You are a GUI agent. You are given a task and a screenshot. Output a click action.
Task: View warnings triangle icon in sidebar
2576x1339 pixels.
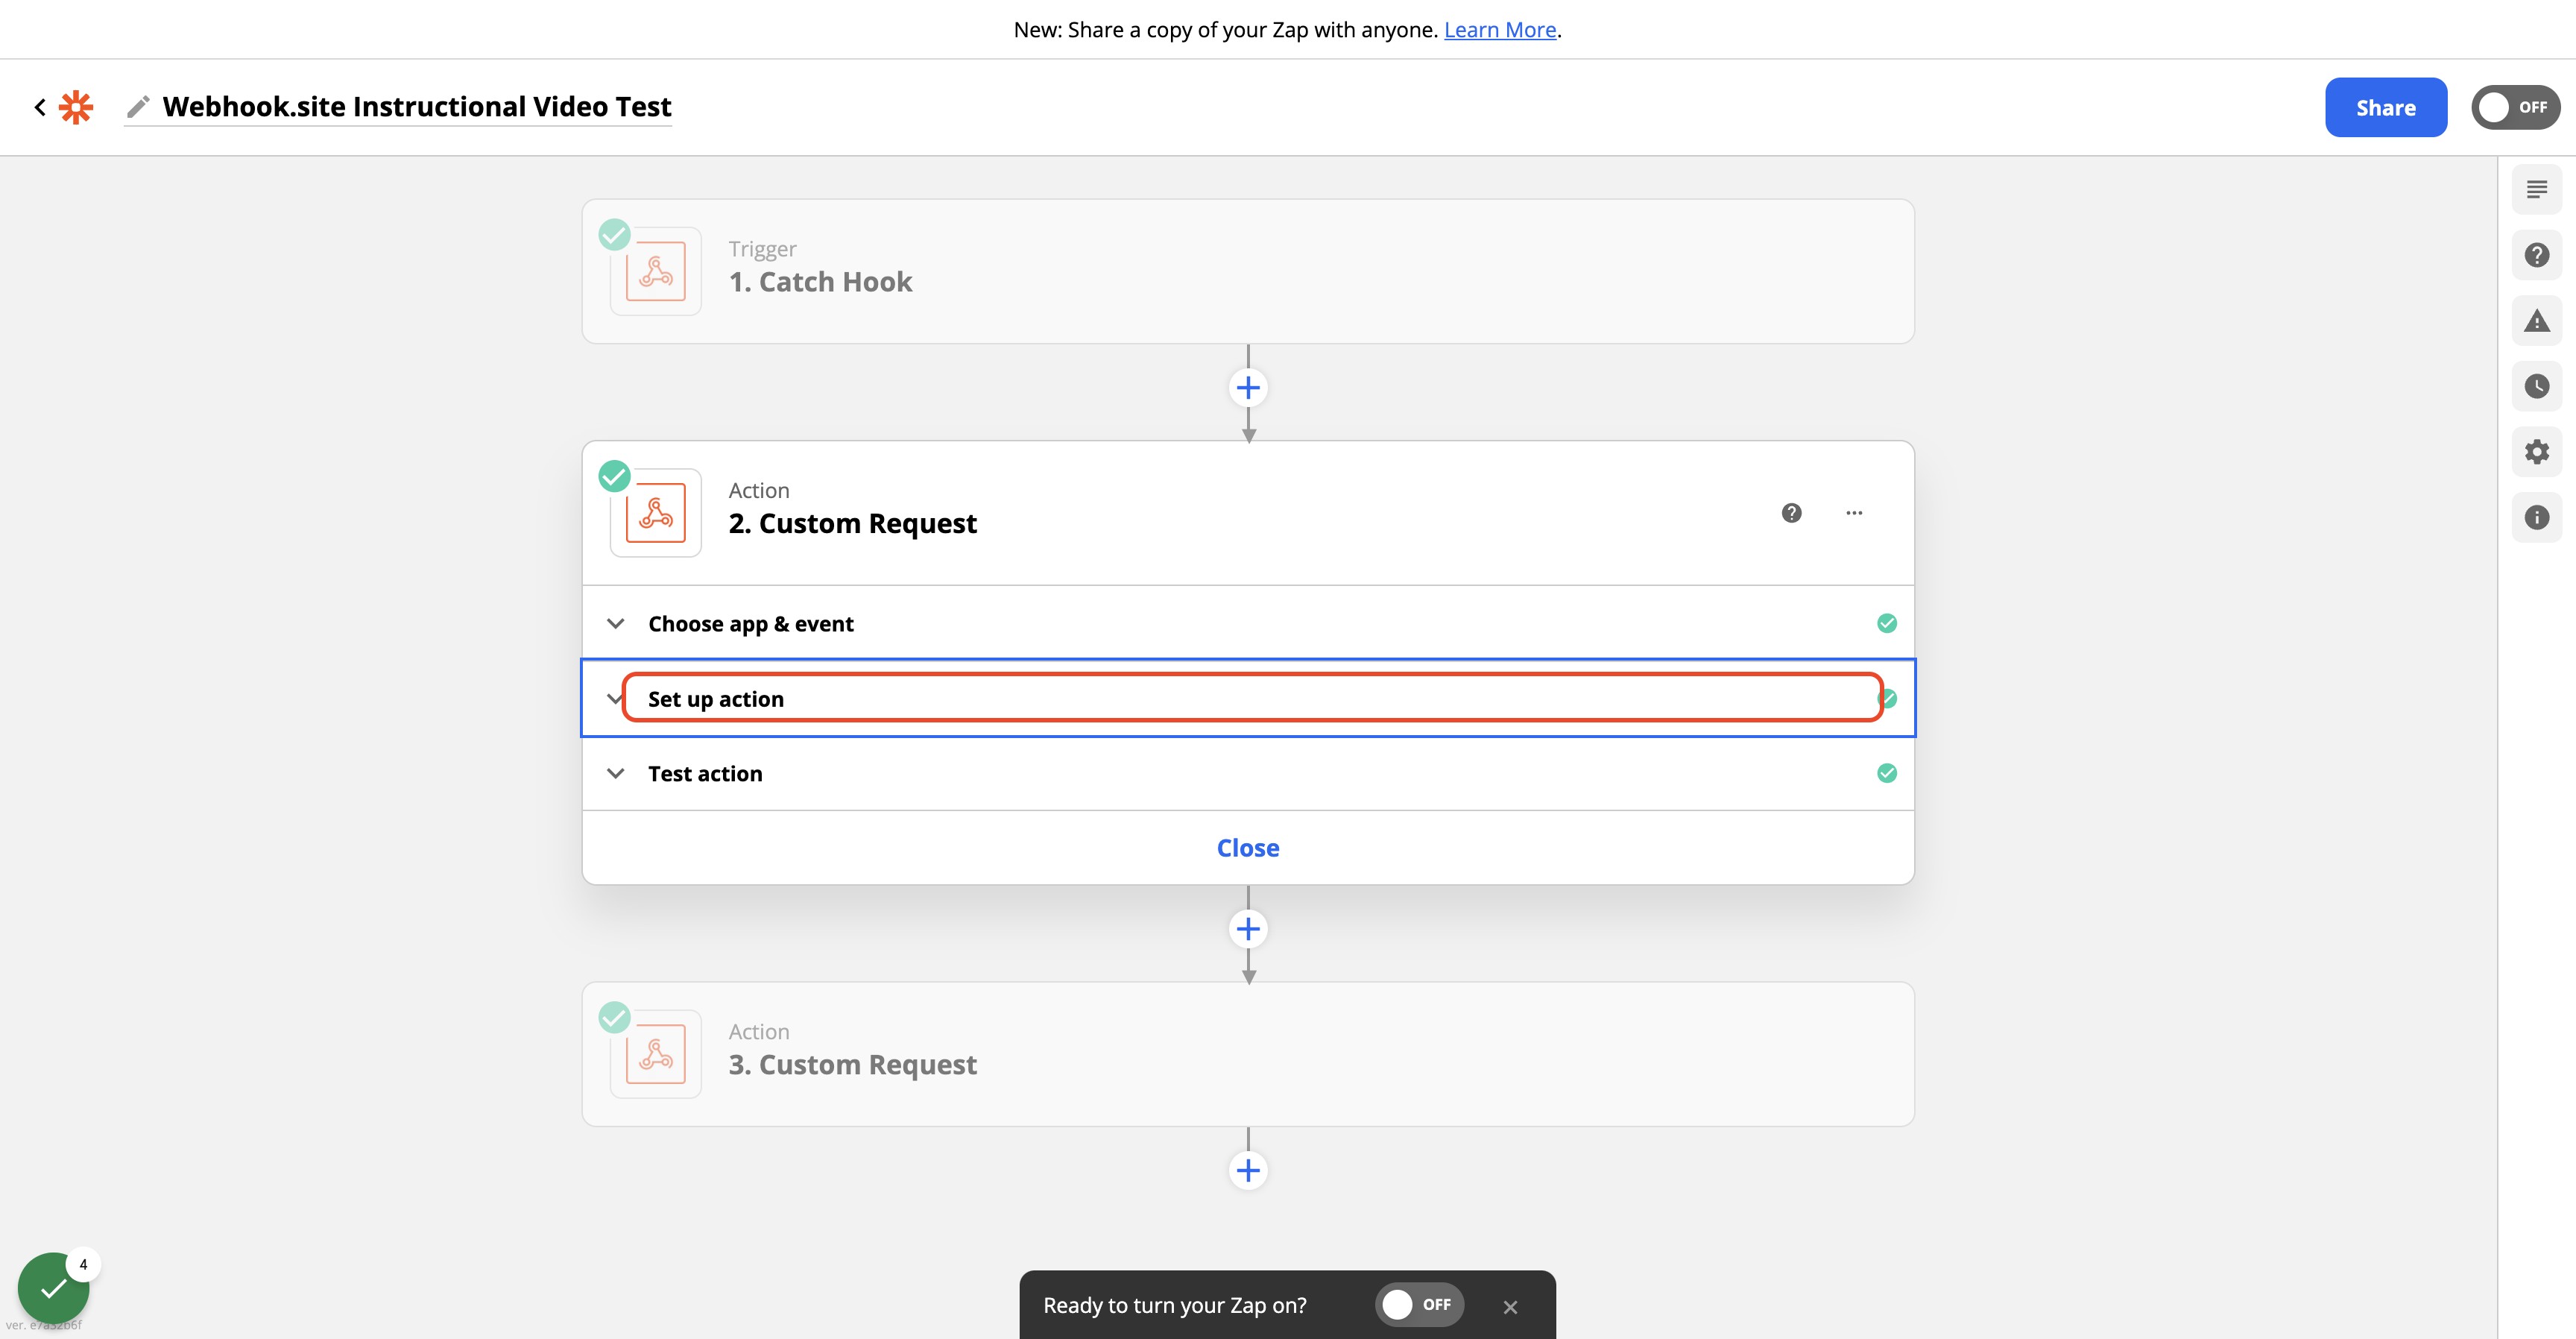[2536, 321]
